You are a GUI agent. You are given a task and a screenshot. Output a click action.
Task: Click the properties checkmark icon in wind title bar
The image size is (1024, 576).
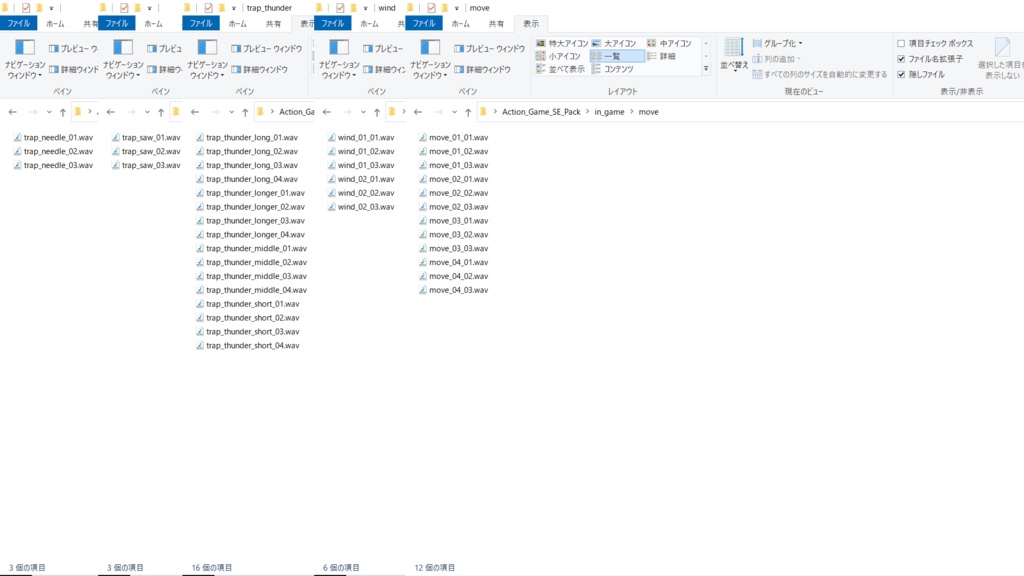pos(340,8)
